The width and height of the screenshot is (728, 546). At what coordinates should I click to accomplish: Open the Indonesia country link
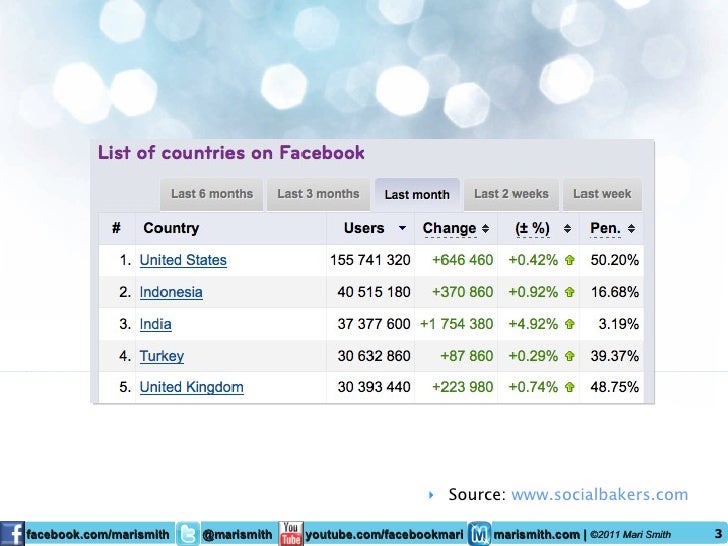[x=171, y=292]
